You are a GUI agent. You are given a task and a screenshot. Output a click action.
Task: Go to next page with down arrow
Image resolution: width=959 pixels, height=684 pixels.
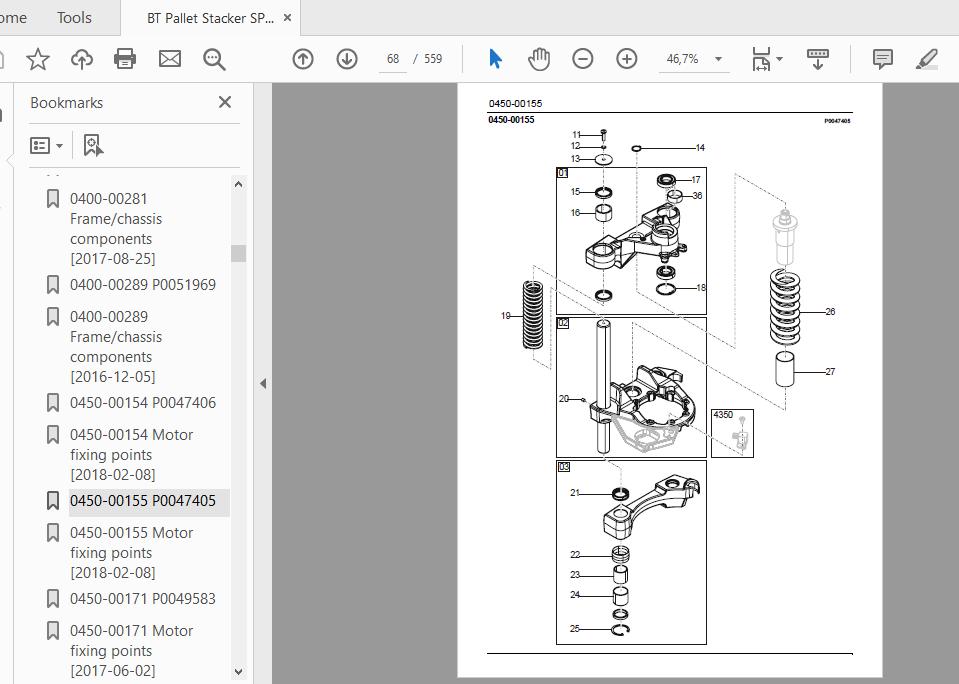(347, 59)
